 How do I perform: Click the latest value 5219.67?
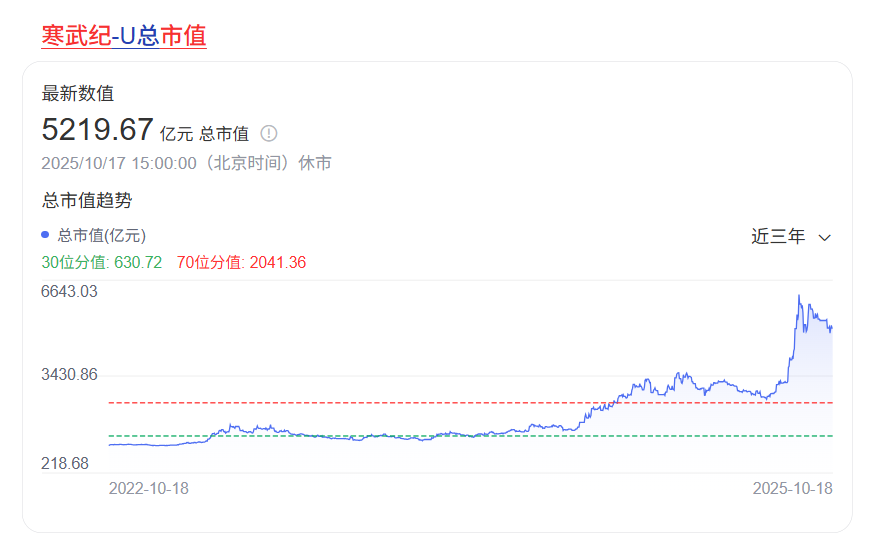pos(97,130)
